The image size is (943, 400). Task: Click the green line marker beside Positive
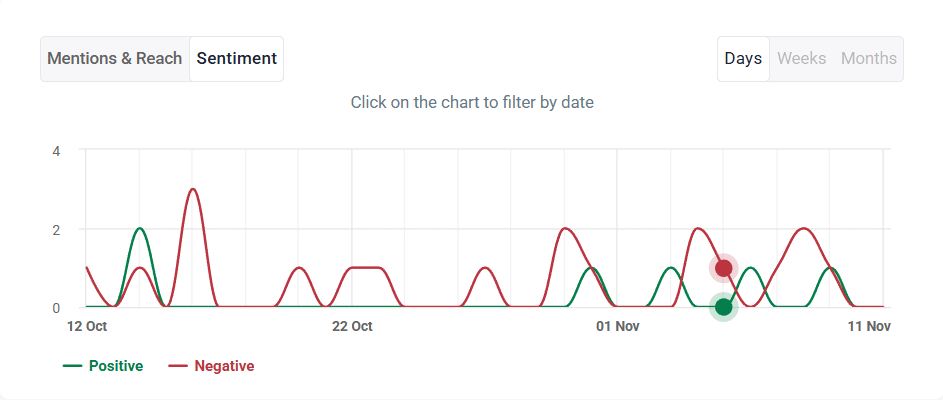pos(72,366)
